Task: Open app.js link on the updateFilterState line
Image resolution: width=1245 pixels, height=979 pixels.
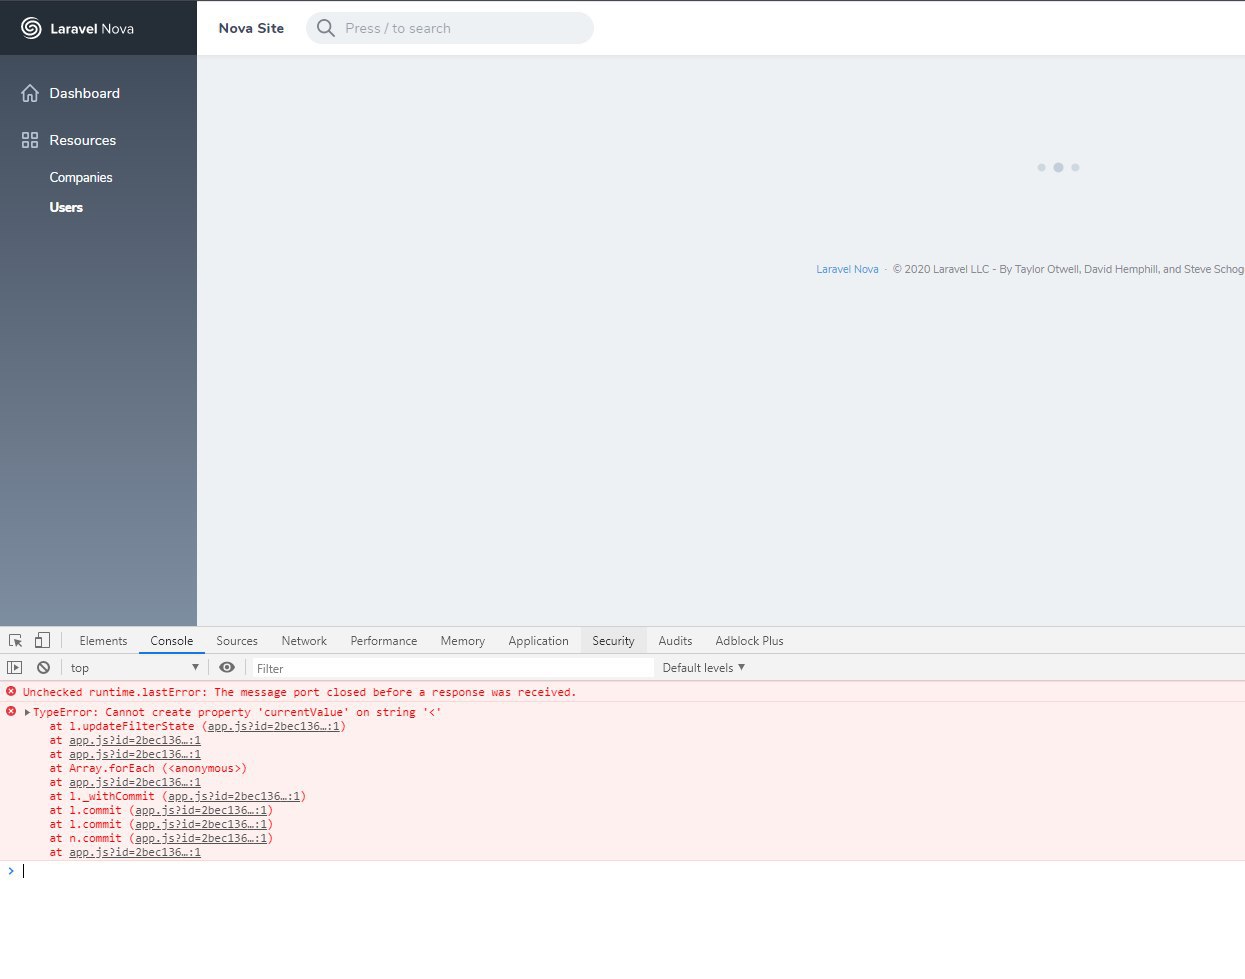Action: click(274, 726)
